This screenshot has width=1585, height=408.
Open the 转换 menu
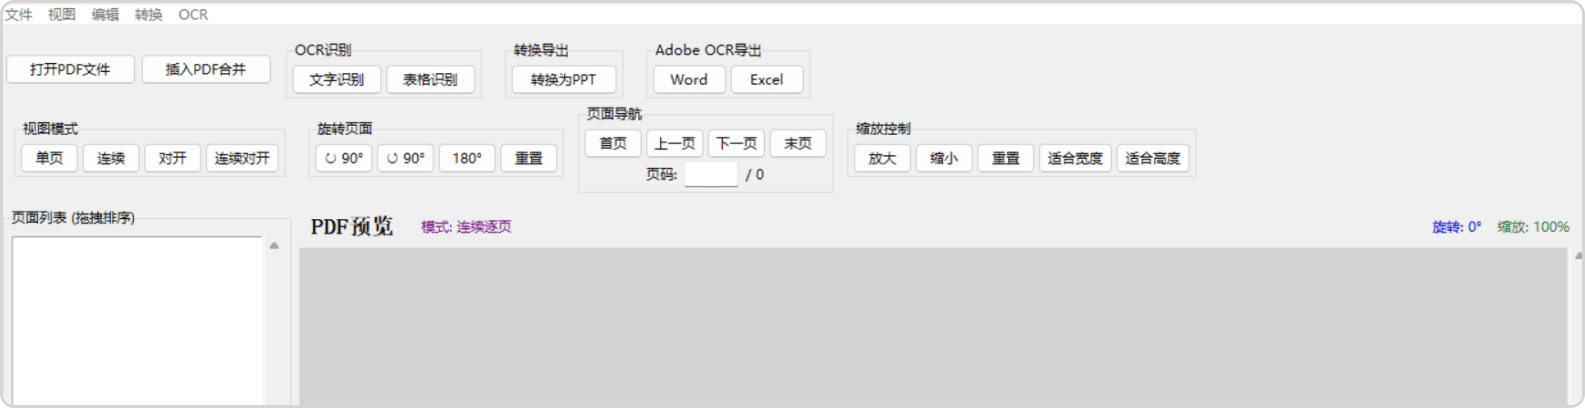point(148,14)
